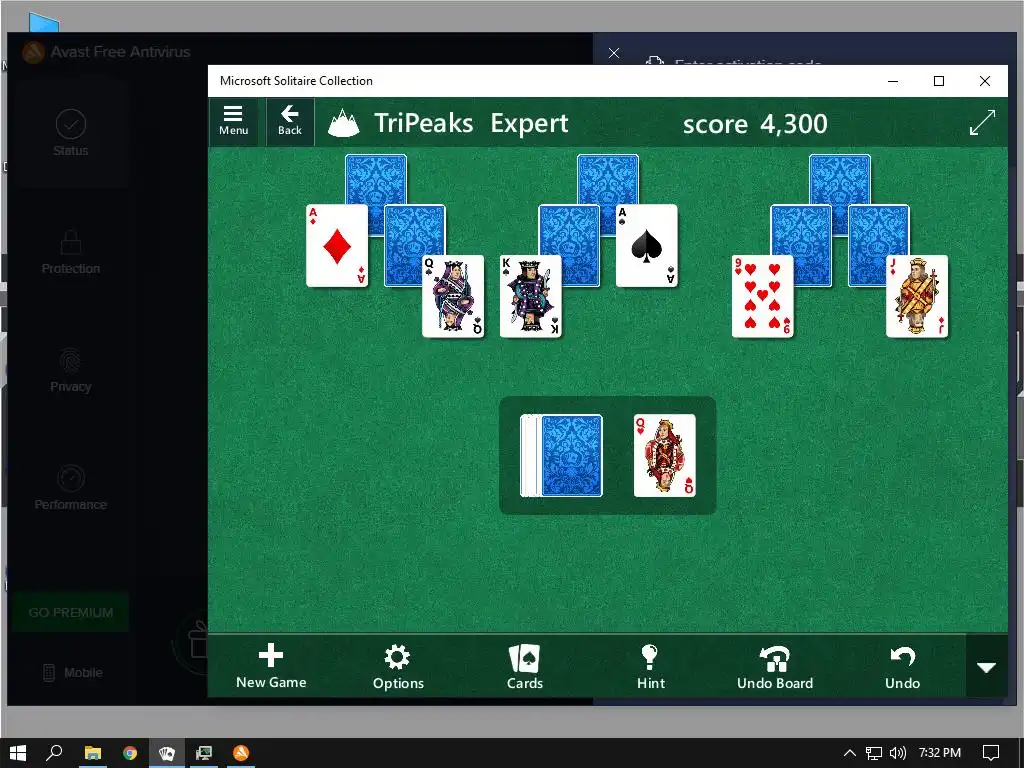Image resolution: width=1024 pixels, height=768 pixels.
Task: Switch to Solitaire taskbar icon
Action: click(167, 753)
